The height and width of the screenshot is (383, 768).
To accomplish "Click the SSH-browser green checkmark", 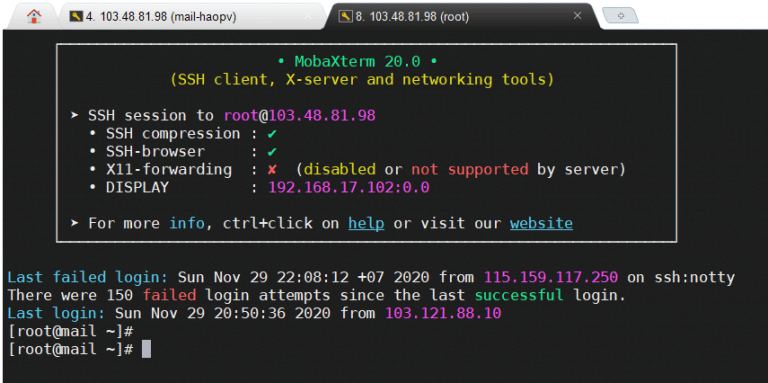I will 272,152.
